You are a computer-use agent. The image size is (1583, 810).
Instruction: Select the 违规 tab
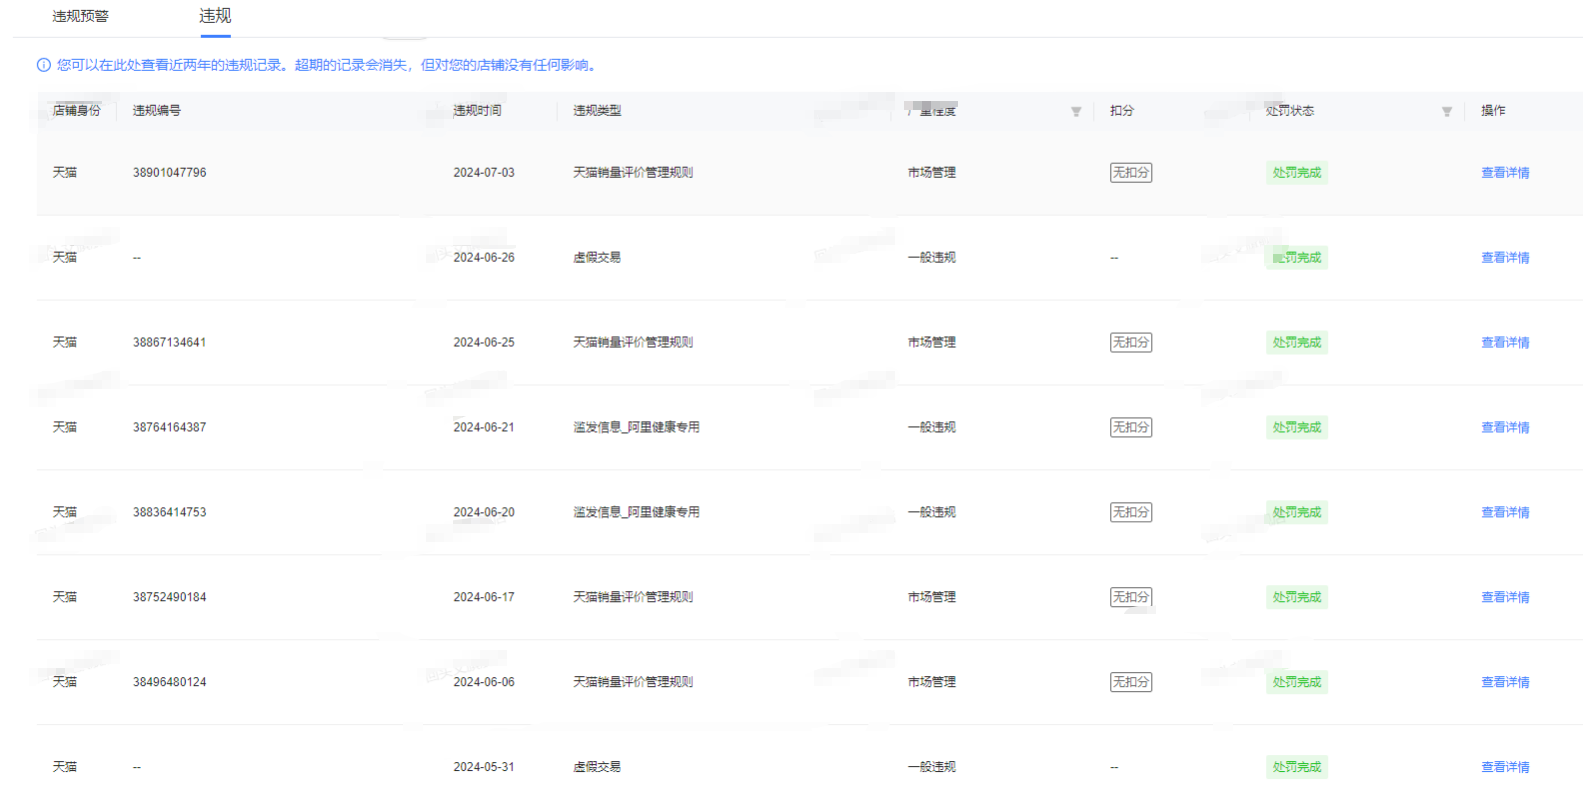(215, 16)
